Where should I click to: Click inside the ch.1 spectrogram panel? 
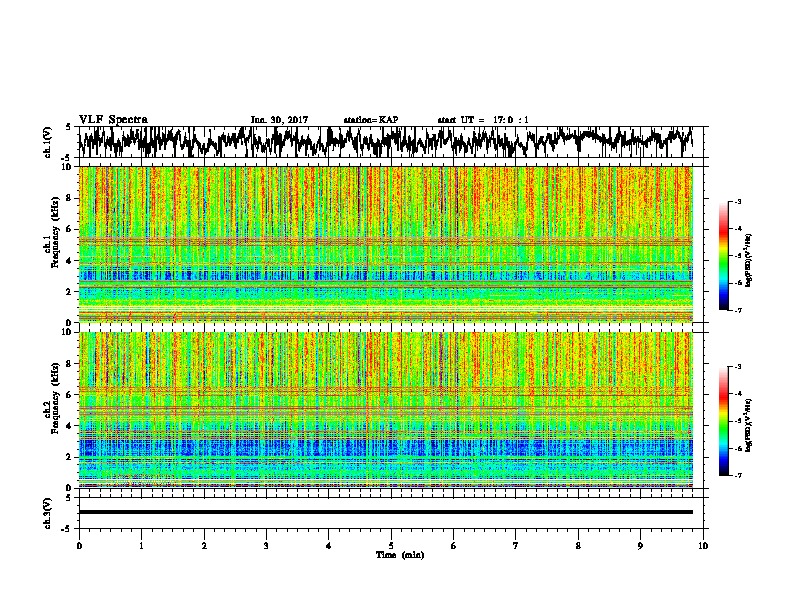click(385, 244)
